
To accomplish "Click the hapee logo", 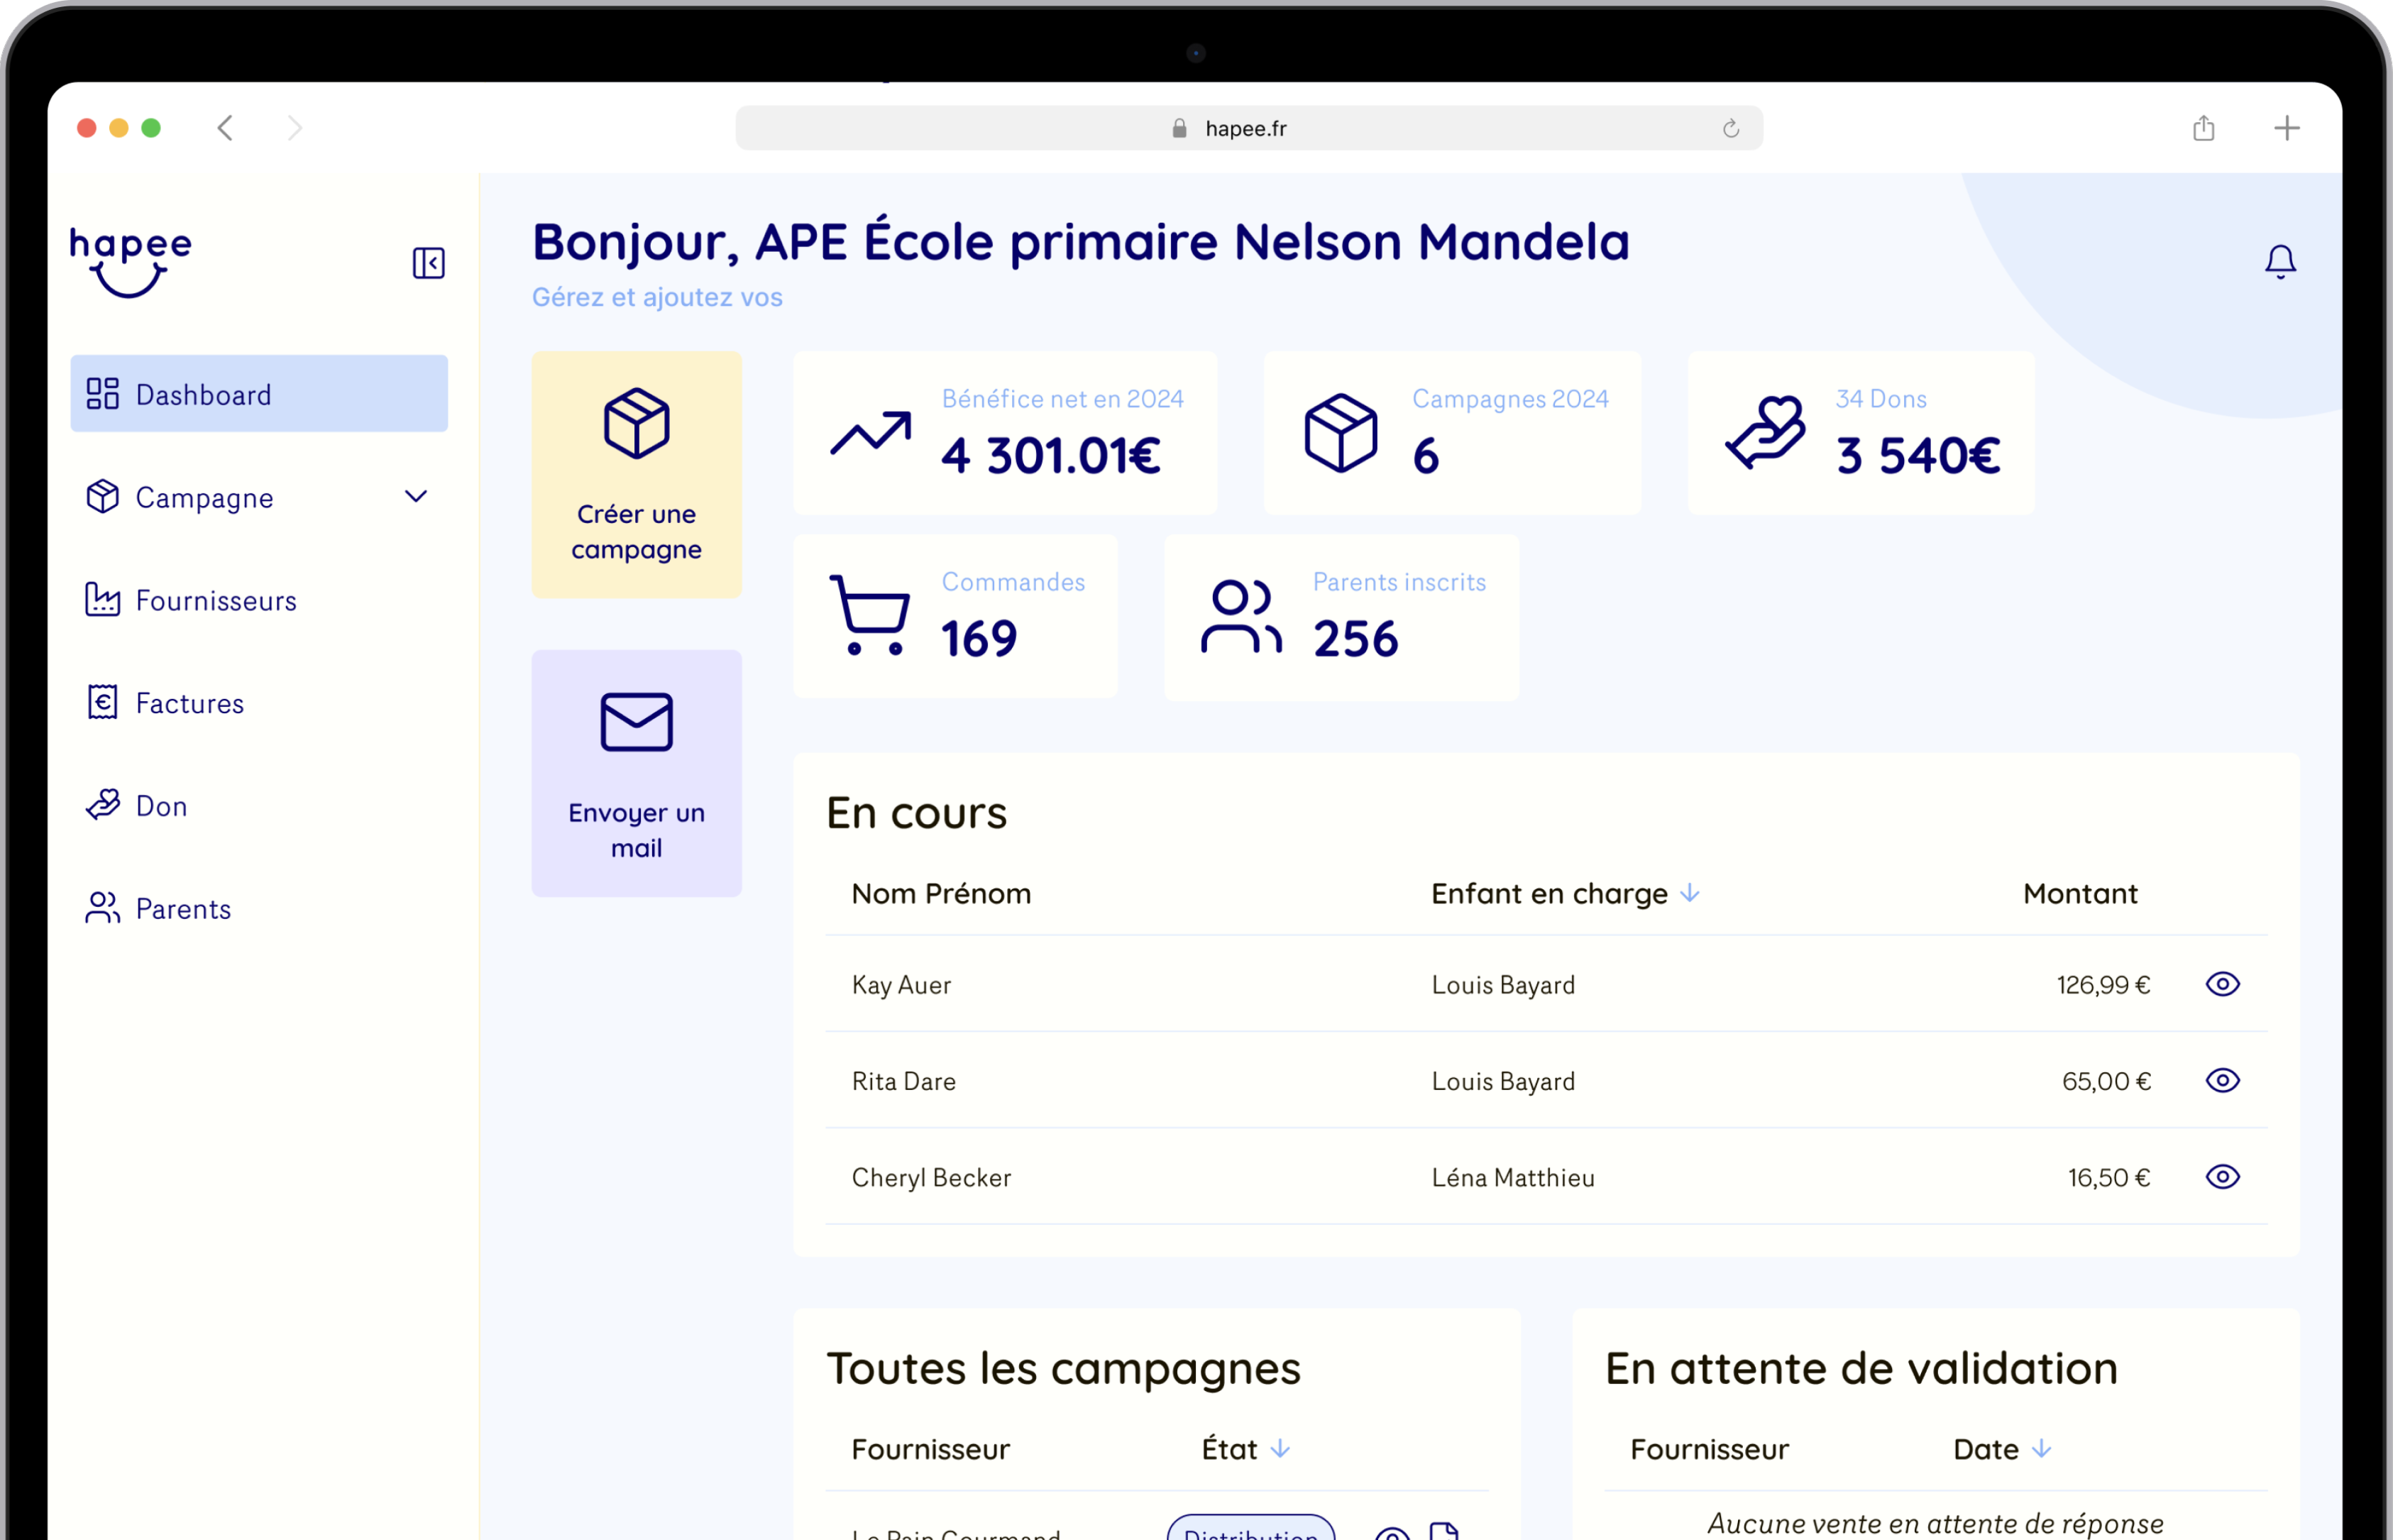I will point(130,262).
